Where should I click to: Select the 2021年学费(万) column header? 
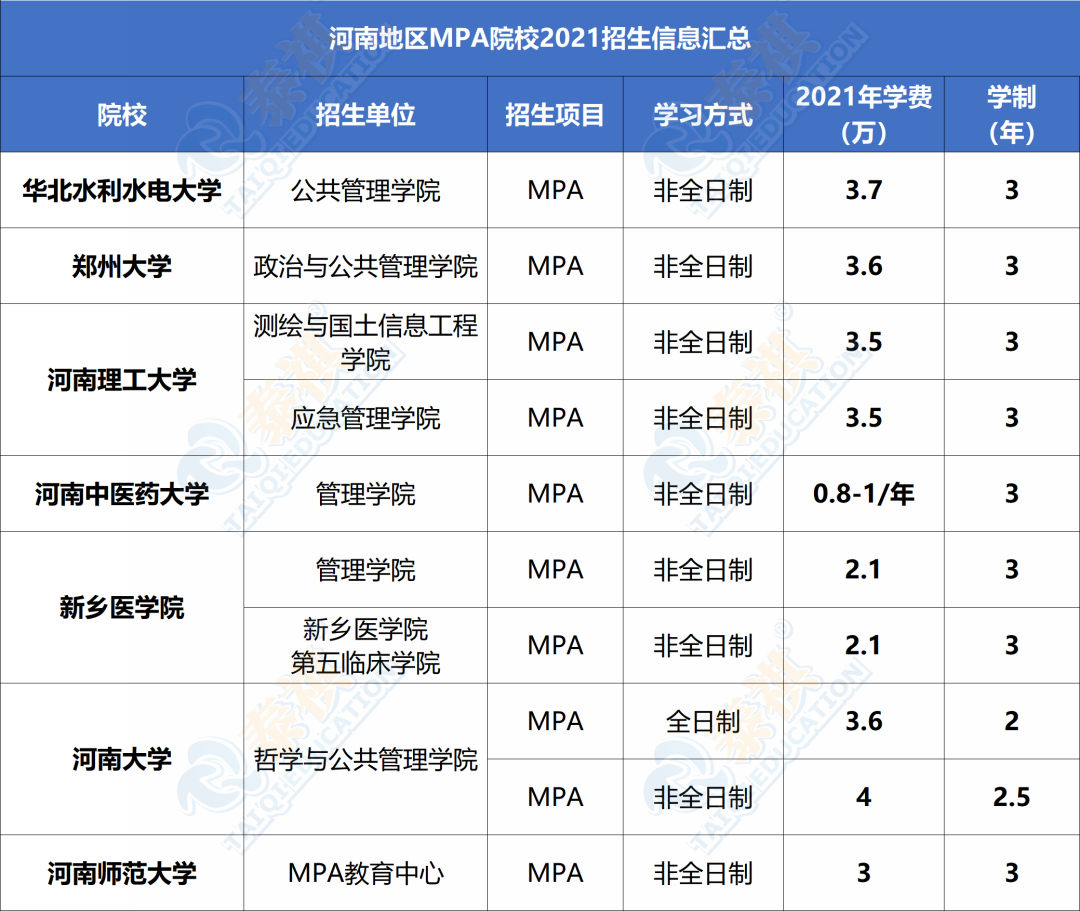point(864,114)
